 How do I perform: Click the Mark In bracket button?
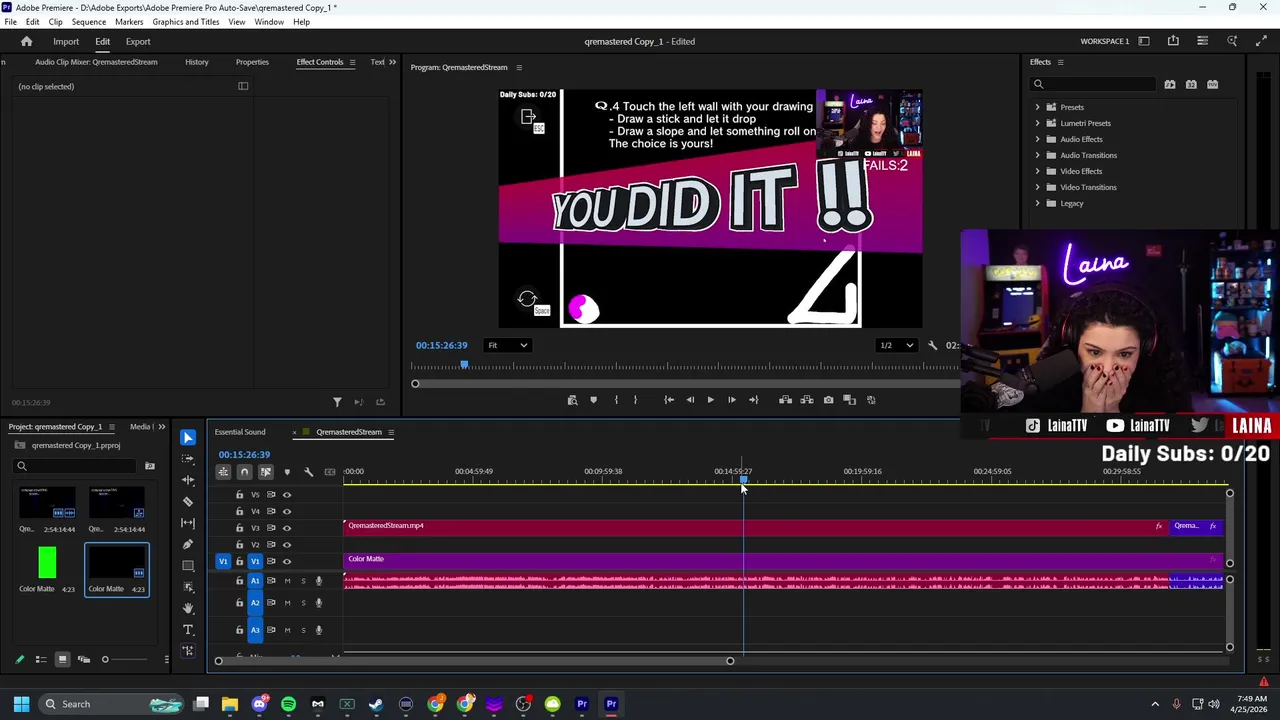click(616, 400)
